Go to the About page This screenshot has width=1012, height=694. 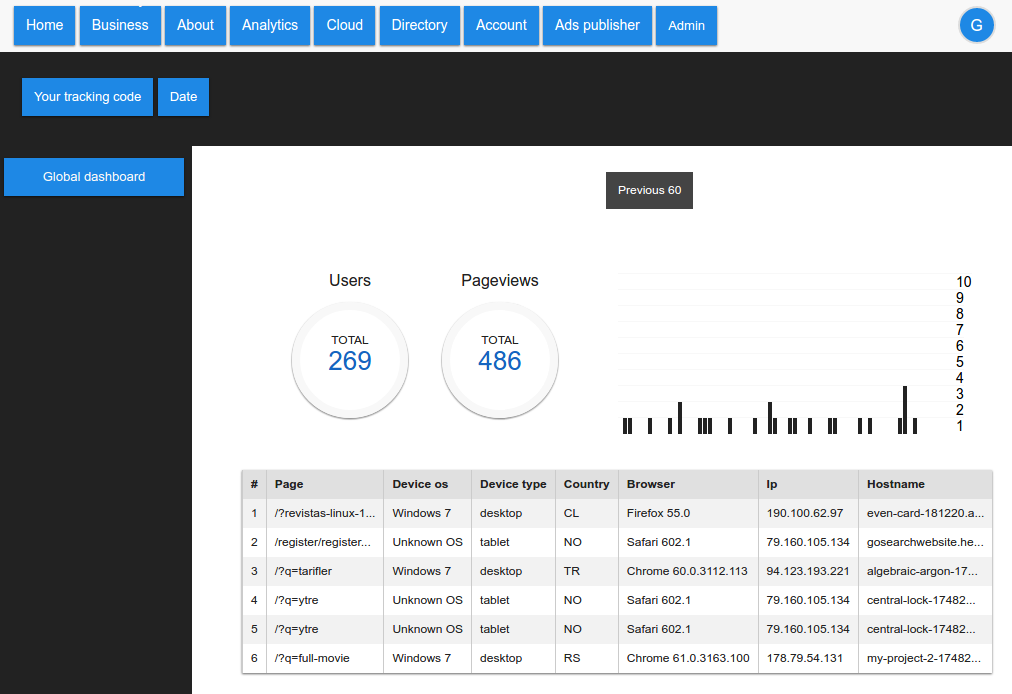tap(195, 26)
